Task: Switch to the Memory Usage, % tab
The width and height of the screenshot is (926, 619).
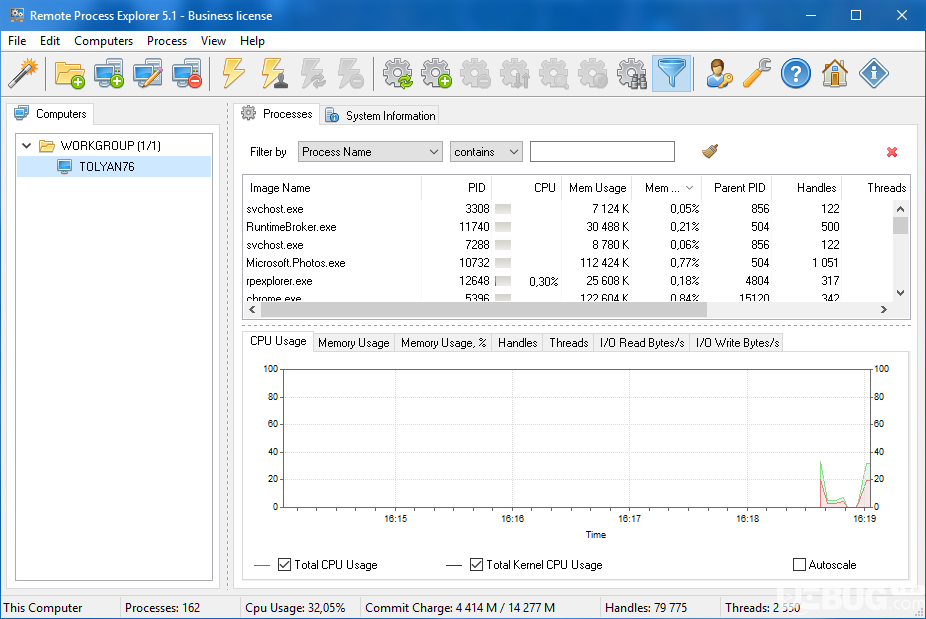Action: 444,343
